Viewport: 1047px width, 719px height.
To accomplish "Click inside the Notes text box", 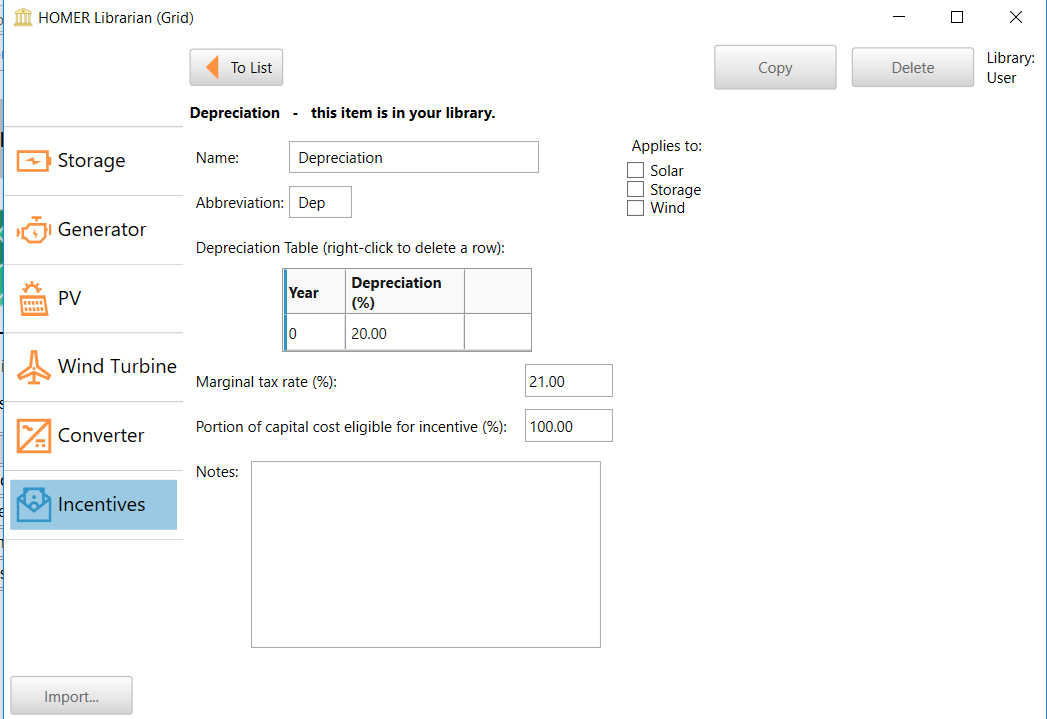I will tap(425, 553).
